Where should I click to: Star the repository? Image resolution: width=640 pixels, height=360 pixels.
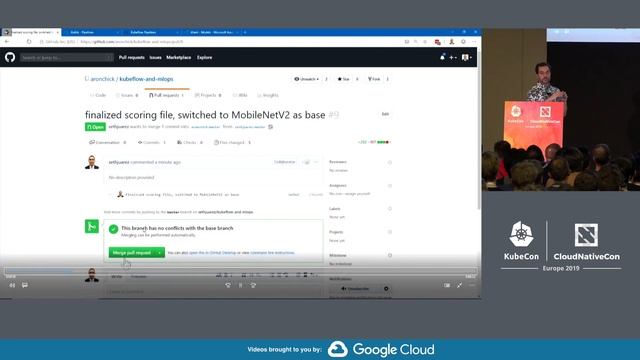(343, 79)
